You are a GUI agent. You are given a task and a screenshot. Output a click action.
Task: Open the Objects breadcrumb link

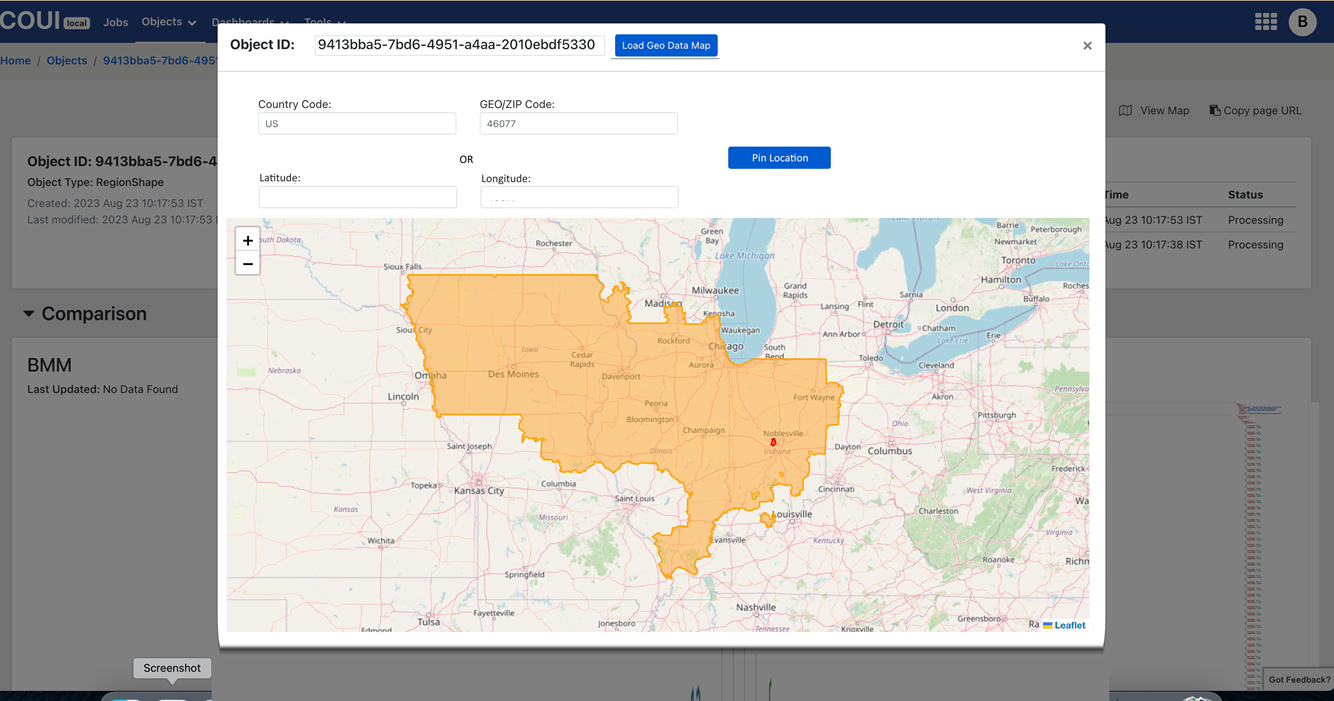click(67, 60)
